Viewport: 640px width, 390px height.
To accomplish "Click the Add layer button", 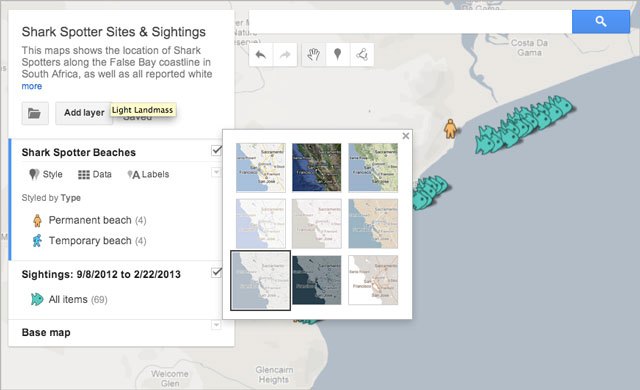I will [x=84, y=113].
